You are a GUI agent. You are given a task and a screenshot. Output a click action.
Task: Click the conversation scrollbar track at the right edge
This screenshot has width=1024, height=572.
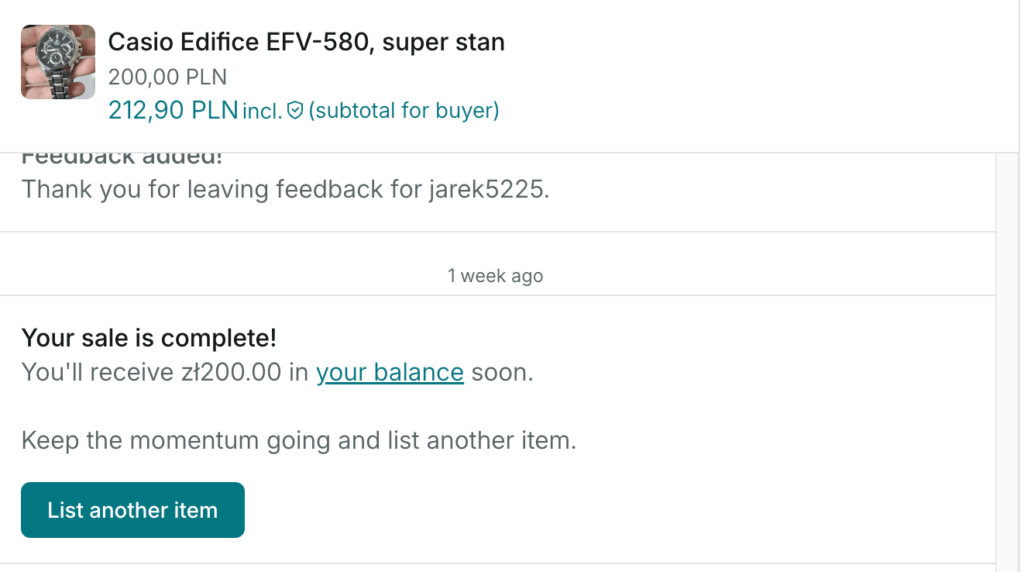1008,362
